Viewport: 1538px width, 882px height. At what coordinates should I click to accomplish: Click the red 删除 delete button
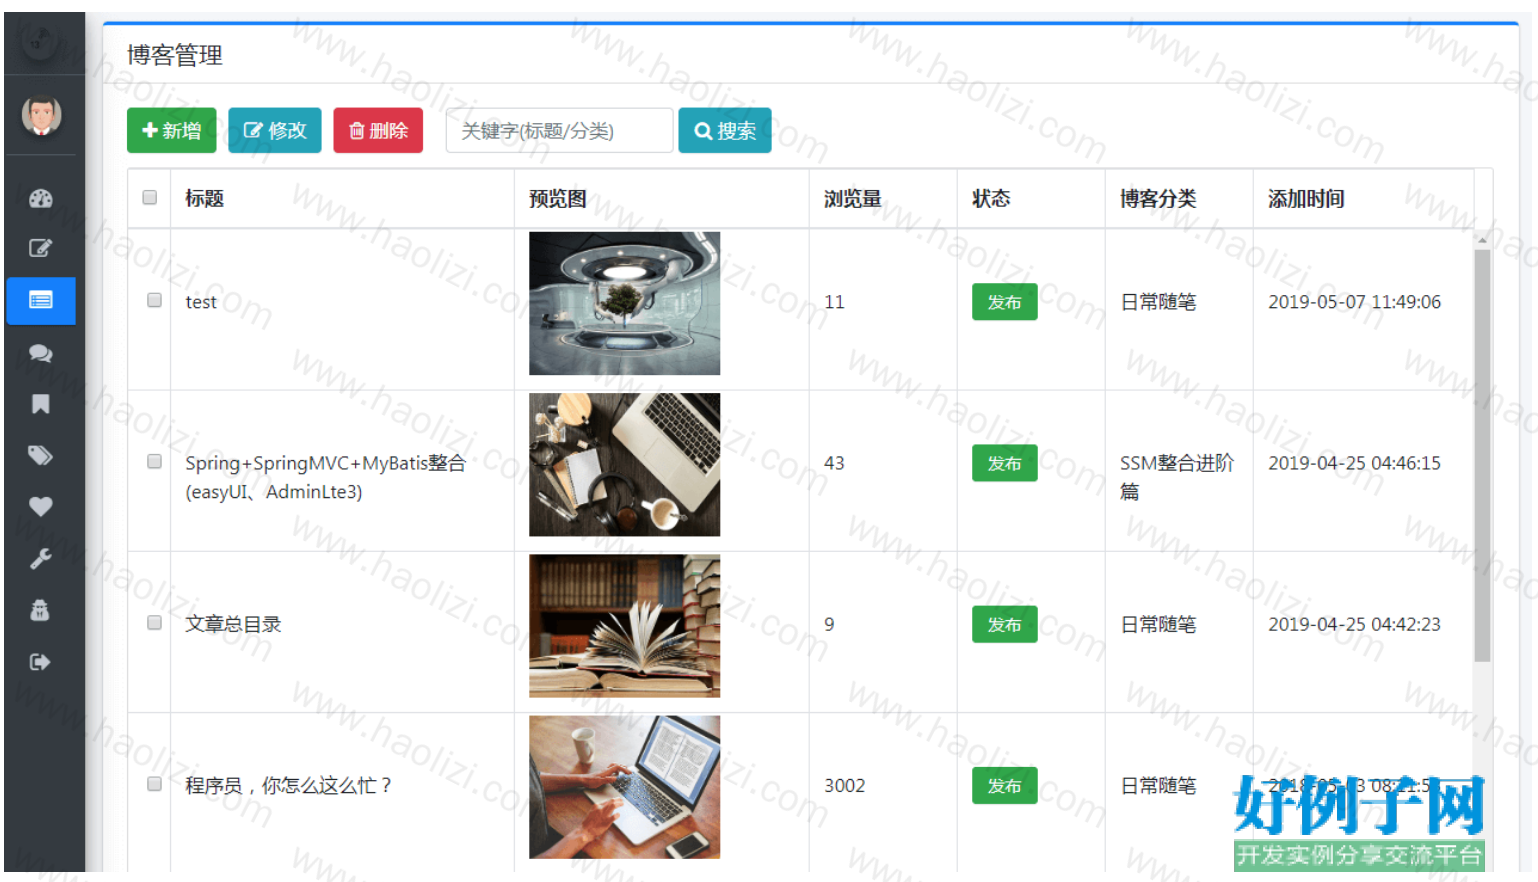(378, 130)
